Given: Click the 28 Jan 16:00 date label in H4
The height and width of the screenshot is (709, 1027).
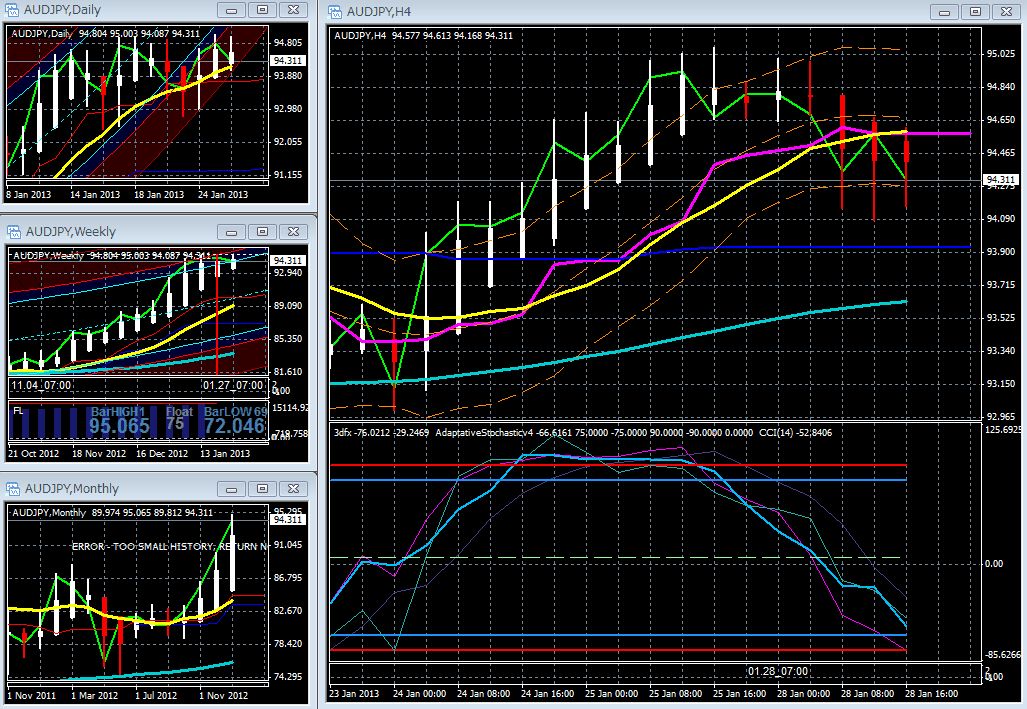Looking at the screenshot, I should [931, 694].
